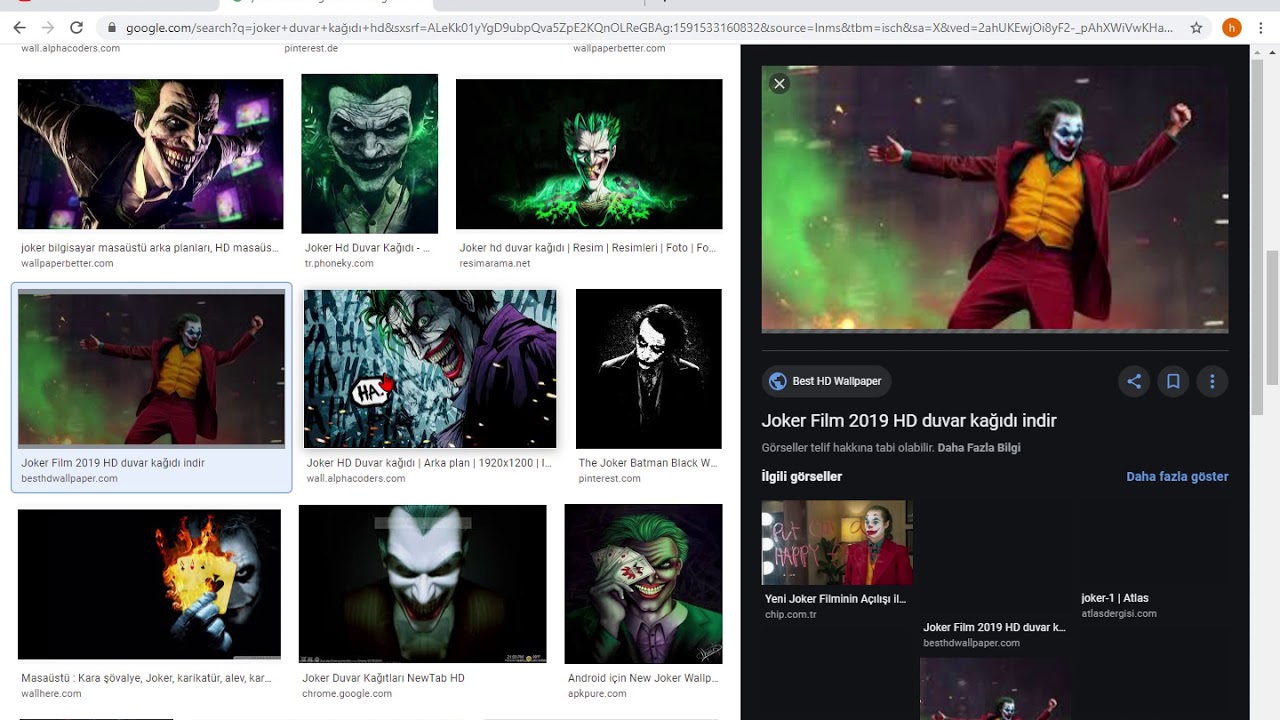Open related besthdwallpaper.com Joker Film 2019 link
Image resolution: width=1280 pixels, height=720 pixels.
point(994,627)
